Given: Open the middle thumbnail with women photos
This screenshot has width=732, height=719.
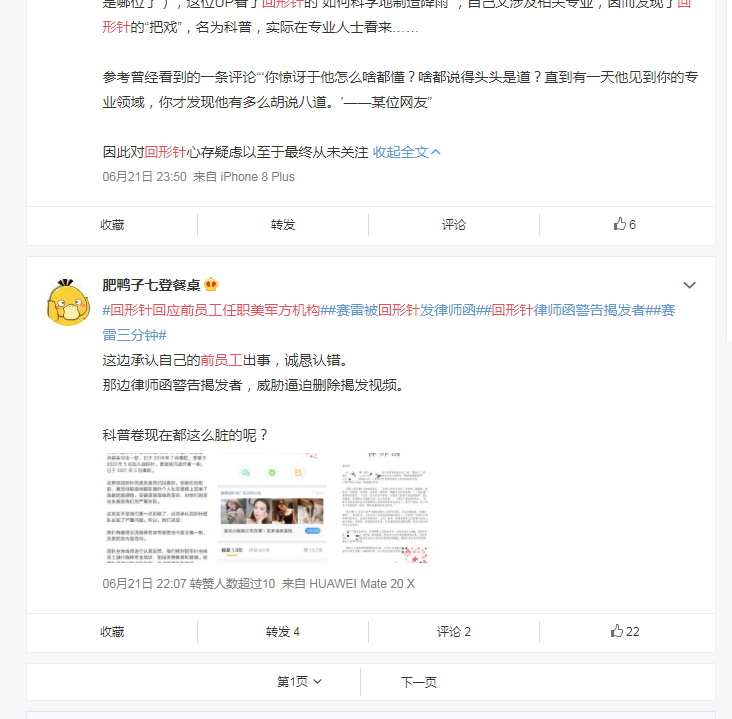Looking at the screenshot, I should tap(271, 508).
